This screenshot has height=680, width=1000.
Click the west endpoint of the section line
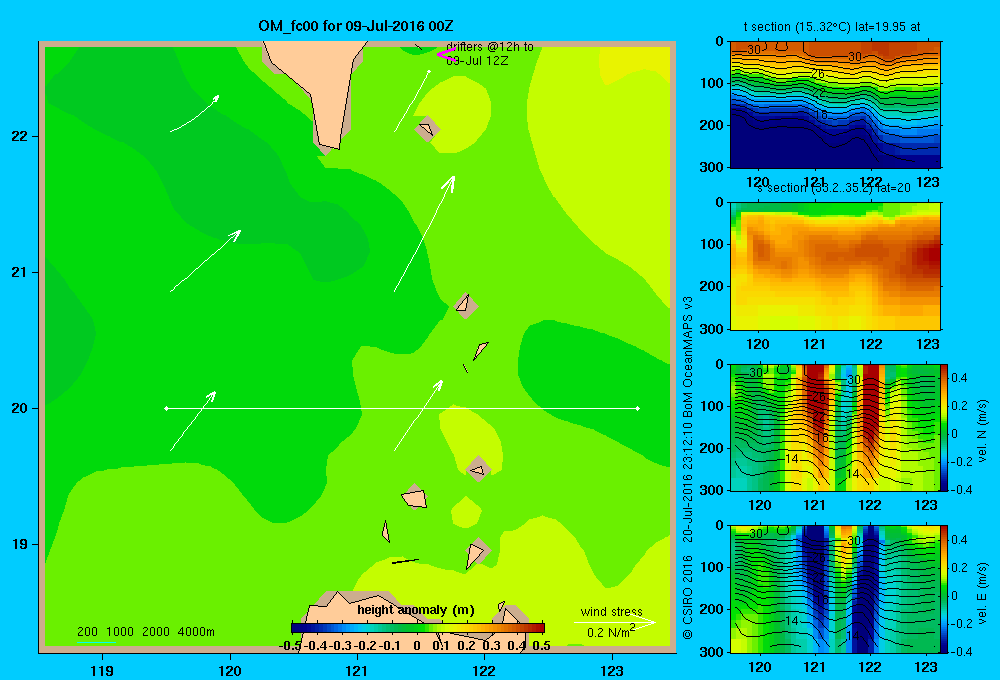(166, 408)
